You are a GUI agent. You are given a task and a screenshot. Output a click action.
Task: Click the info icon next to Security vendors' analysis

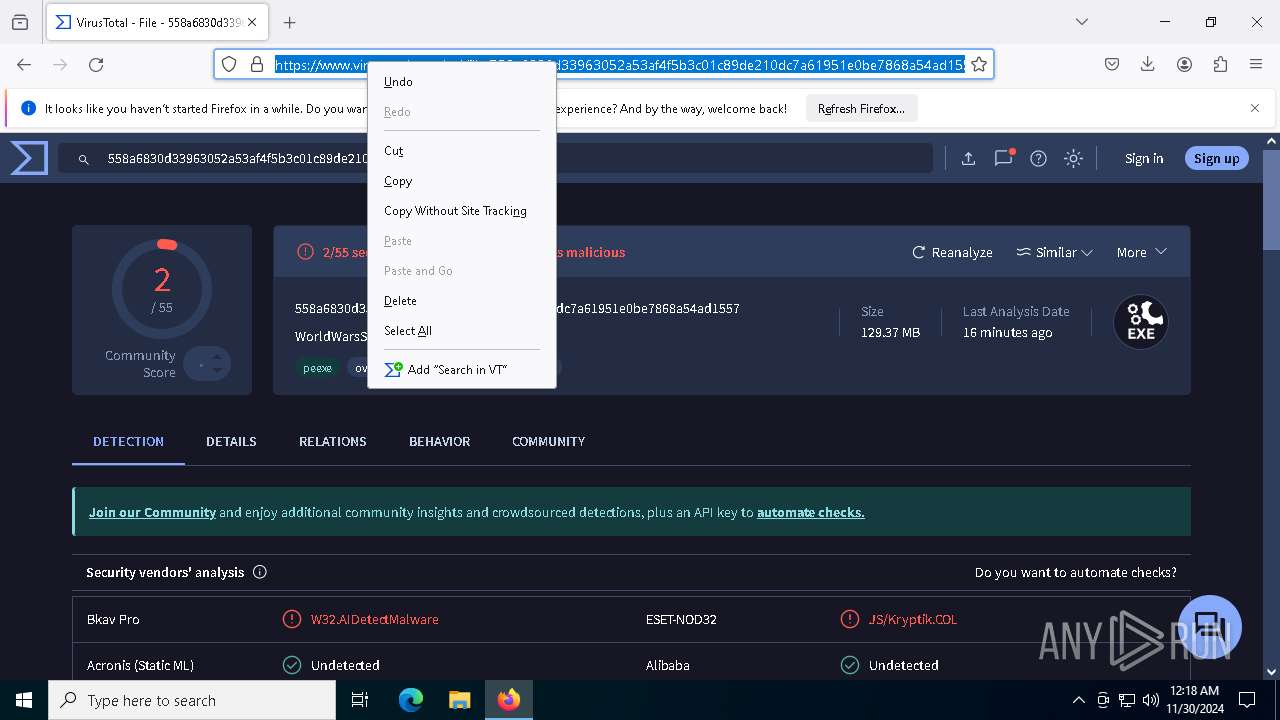[x=260, y=572]
